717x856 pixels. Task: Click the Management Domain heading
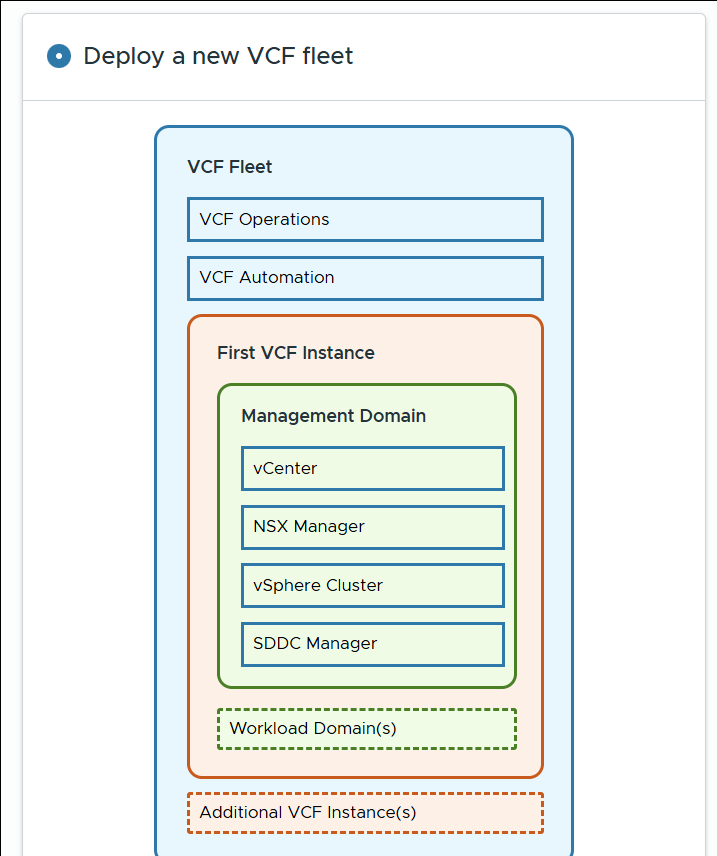(334, 416)
